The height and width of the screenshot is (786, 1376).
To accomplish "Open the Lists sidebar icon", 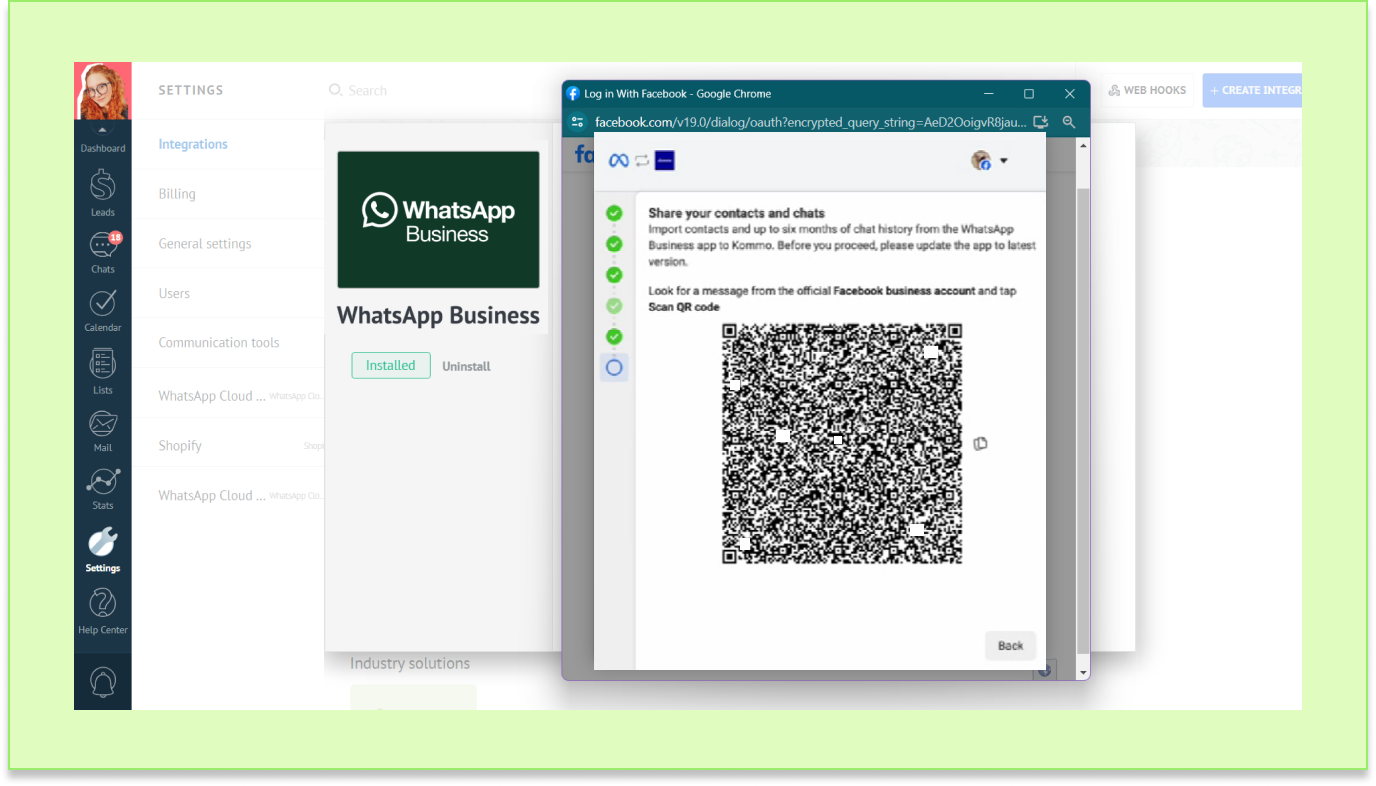I will click(x=103, y=366).
